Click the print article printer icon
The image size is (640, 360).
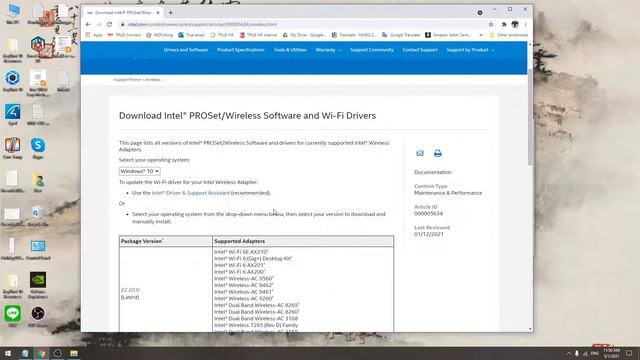pos(438,153)
